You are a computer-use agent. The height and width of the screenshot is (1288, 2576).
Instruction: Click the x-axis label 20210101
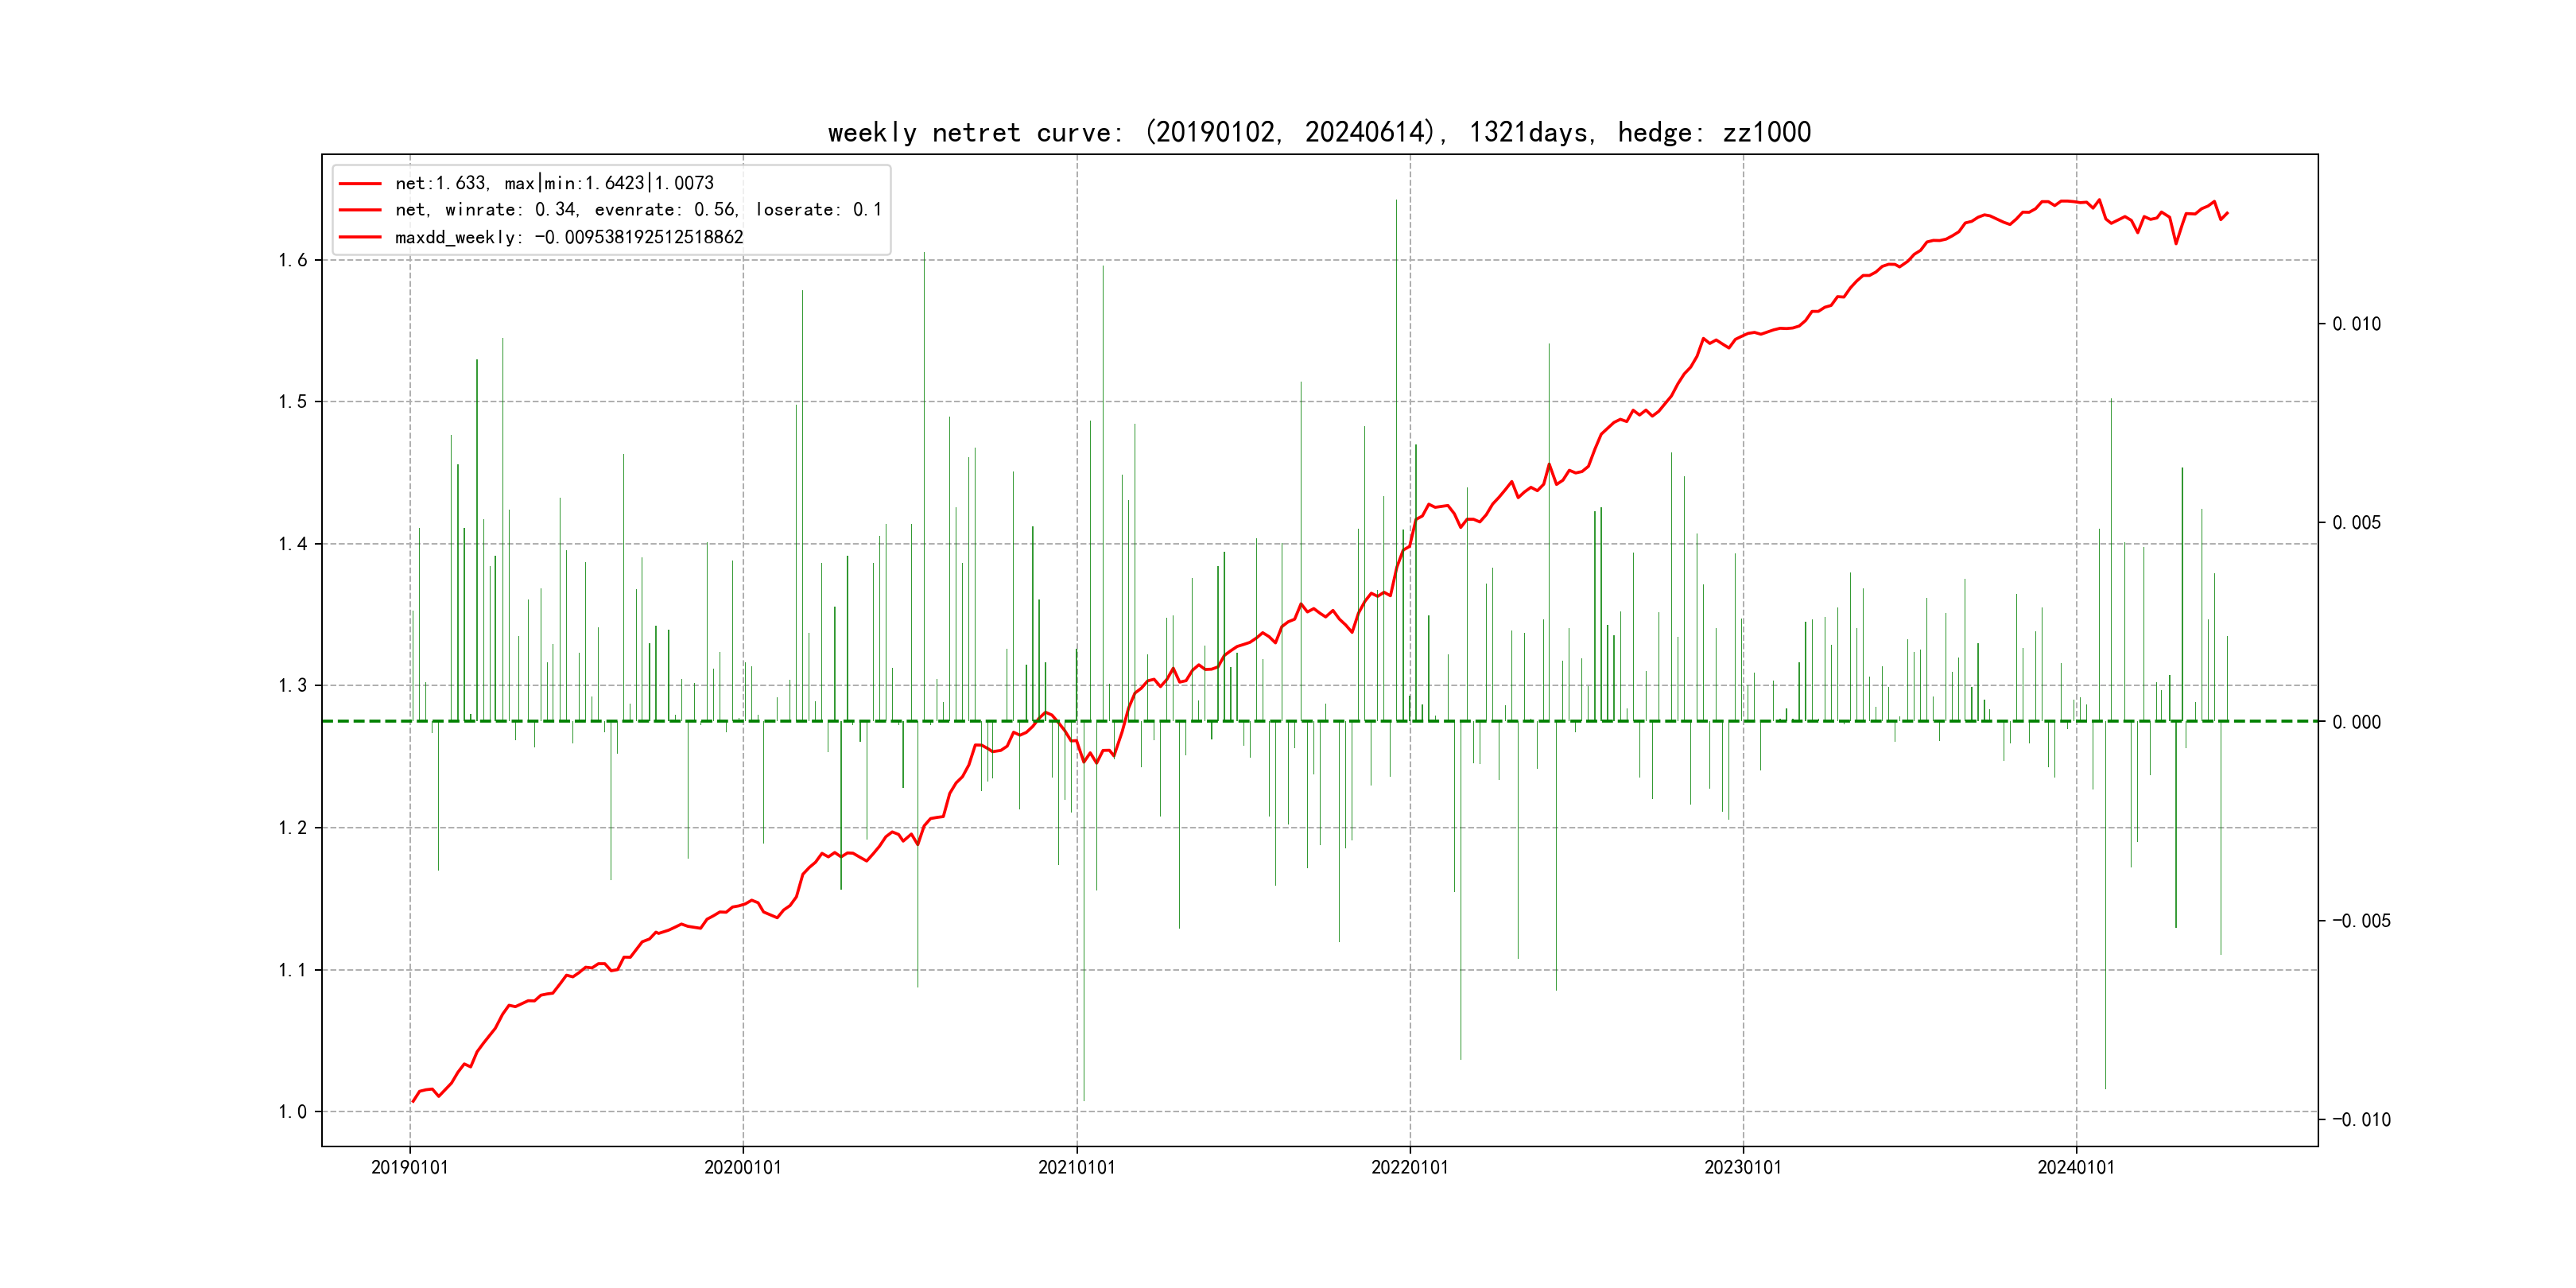(1076, 1167)
